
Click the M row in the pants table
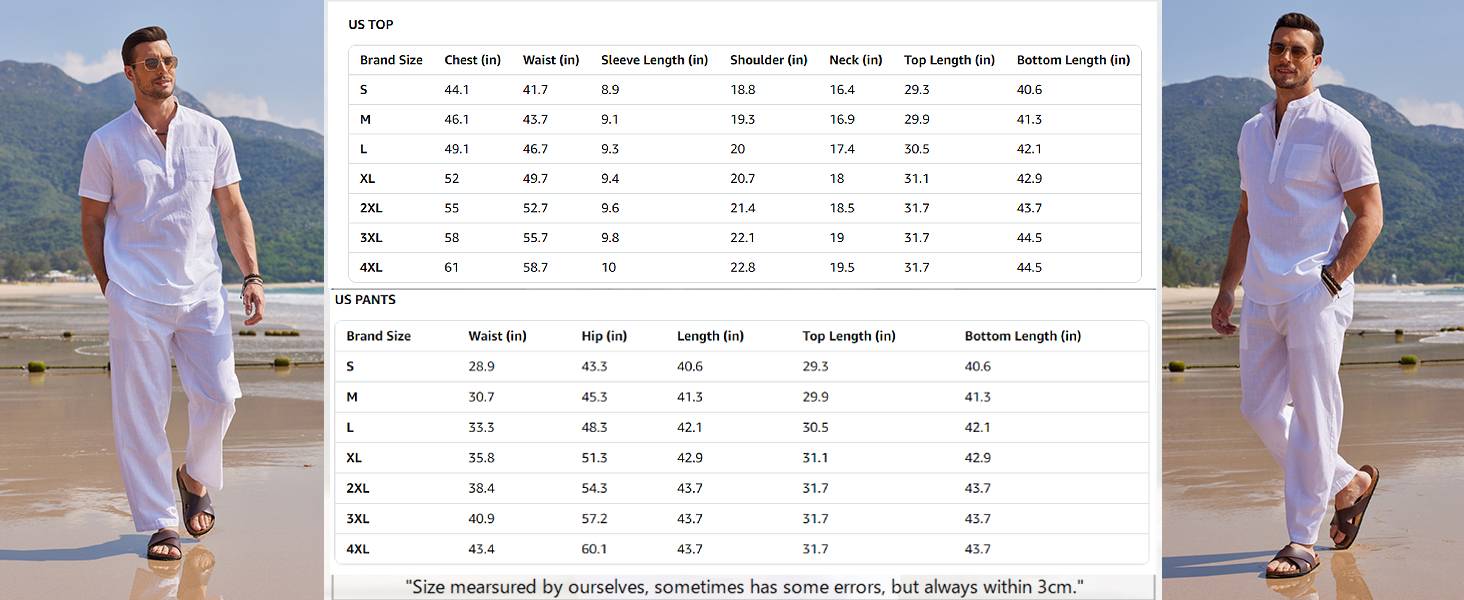742,397
